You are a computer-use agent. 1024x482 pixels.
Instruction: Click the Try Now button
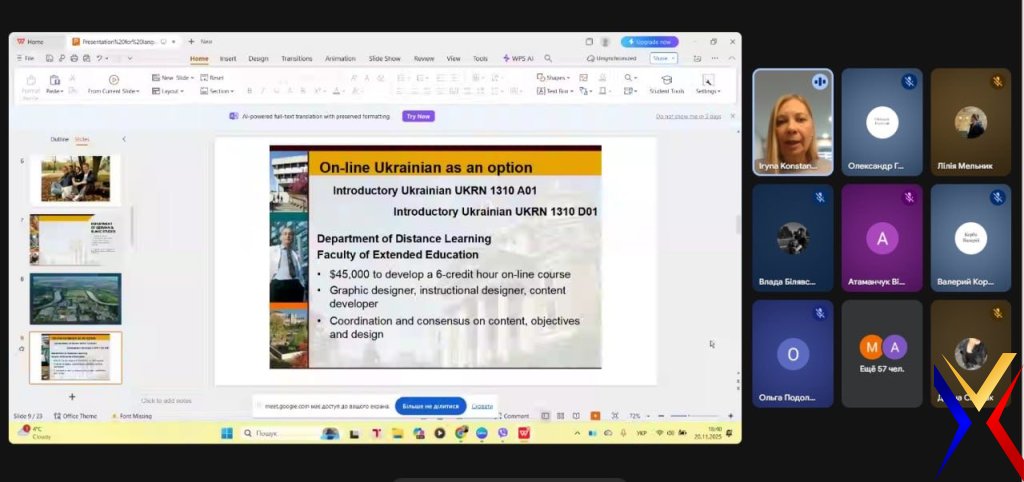click(x=418, y=116)
